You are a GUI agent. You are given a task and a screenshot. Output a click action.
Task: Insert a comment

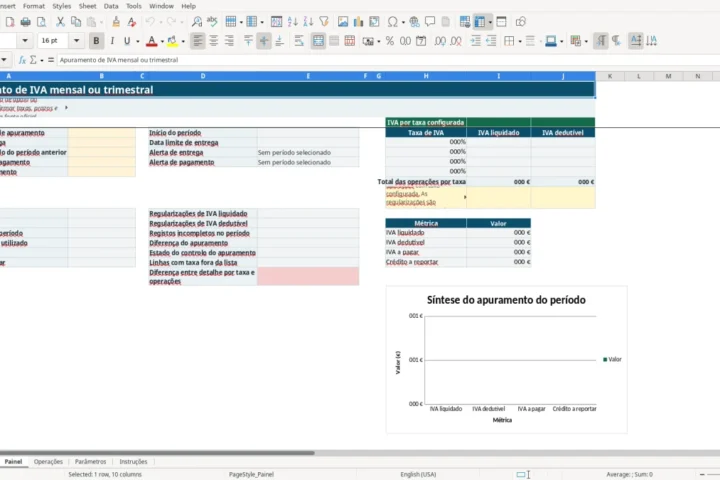click(430, 22)
